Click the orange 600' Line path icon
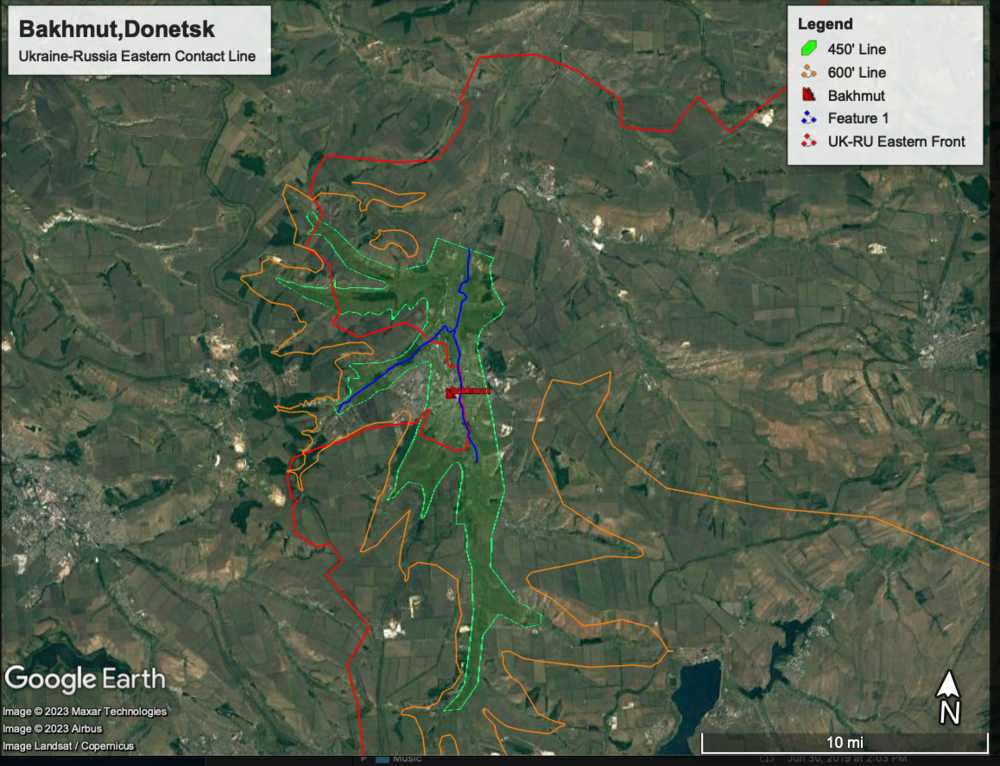This screenshot has width=1000, height=766. coord(809,72)
